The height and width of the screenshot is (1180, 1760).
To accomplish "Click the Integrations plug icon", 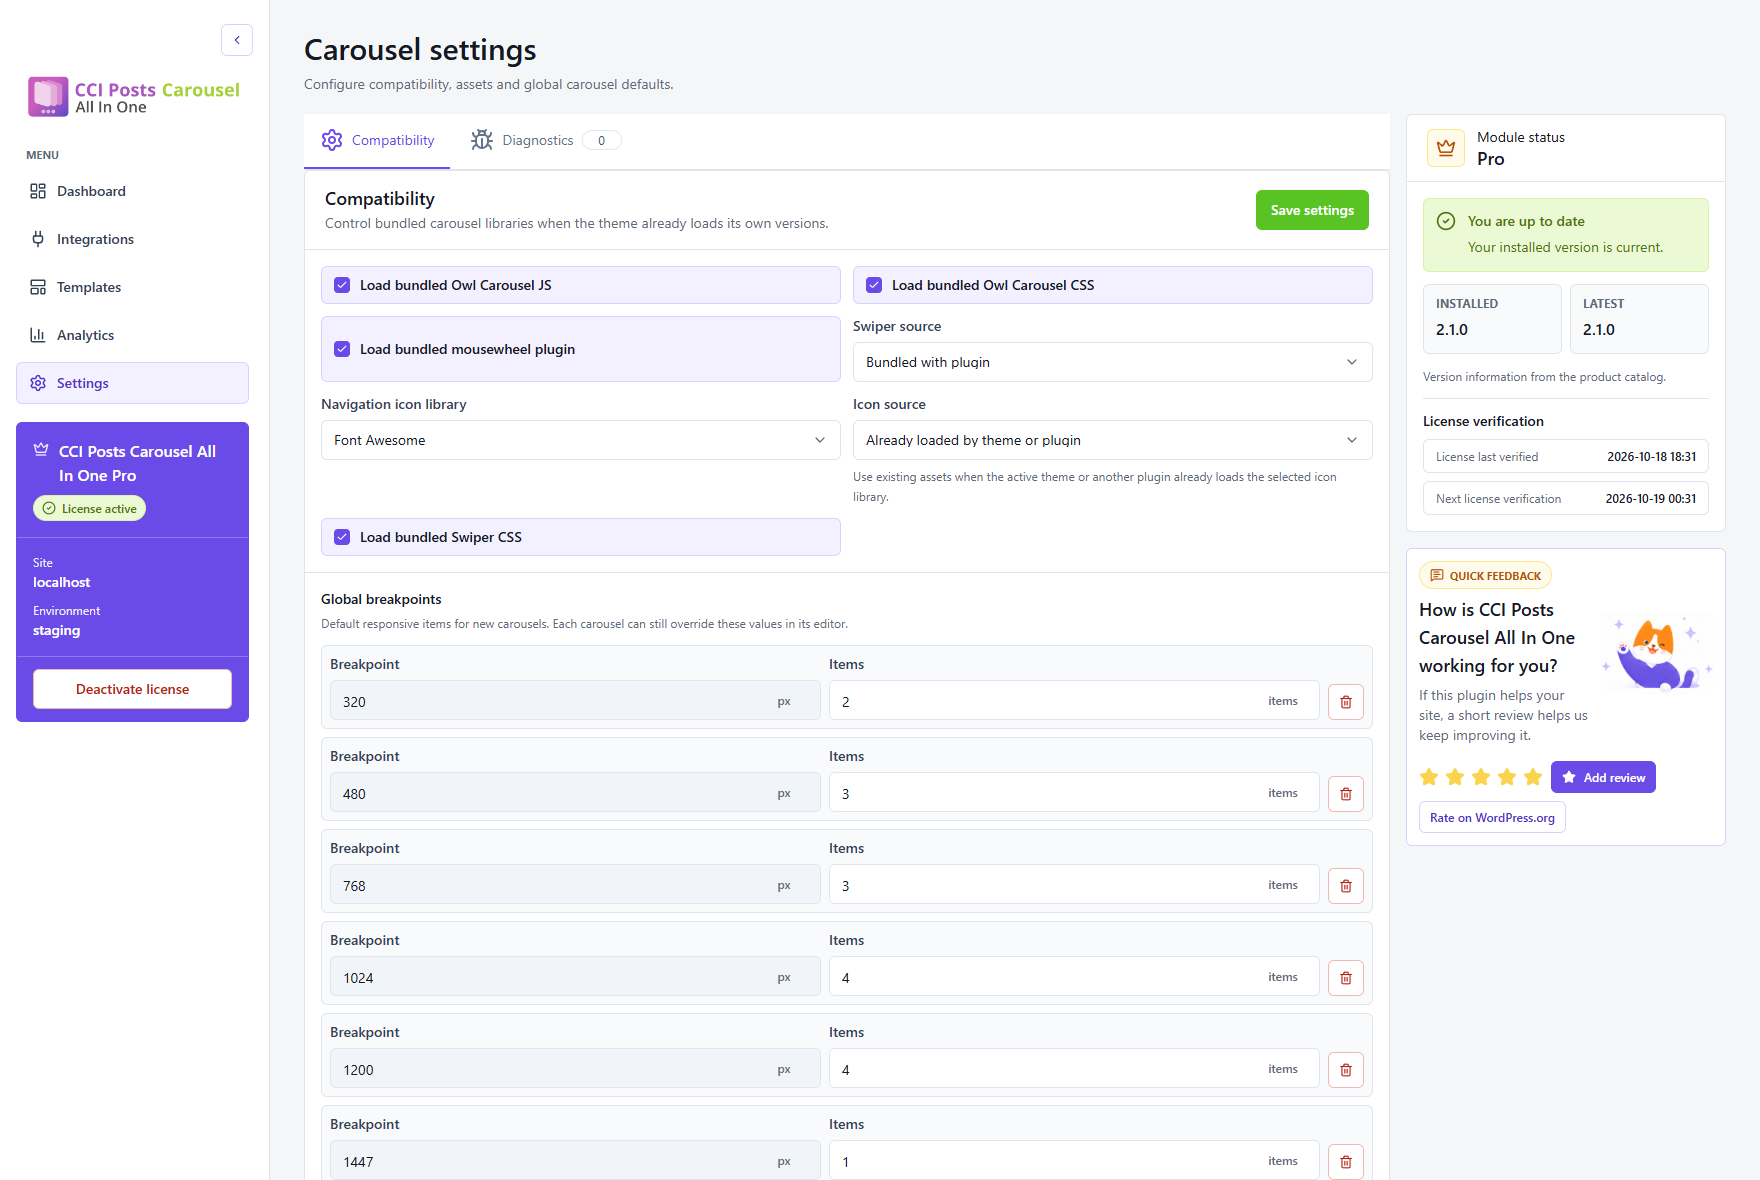I will (38, 239).
